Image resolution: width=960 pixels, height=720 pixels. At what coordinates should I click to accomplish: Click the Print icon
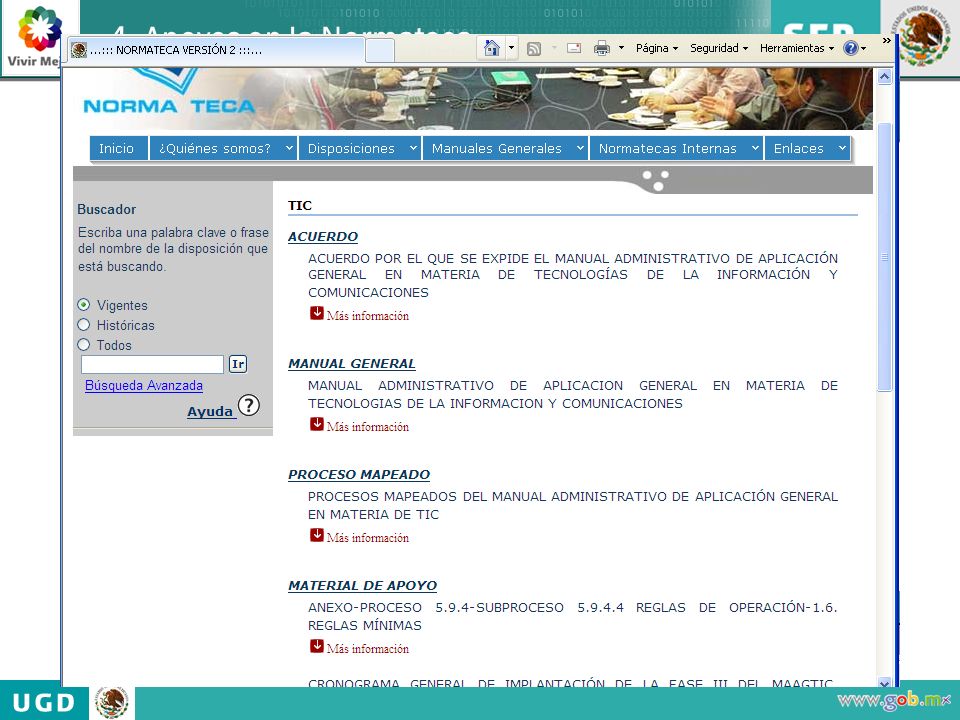[x=601, y=48]
